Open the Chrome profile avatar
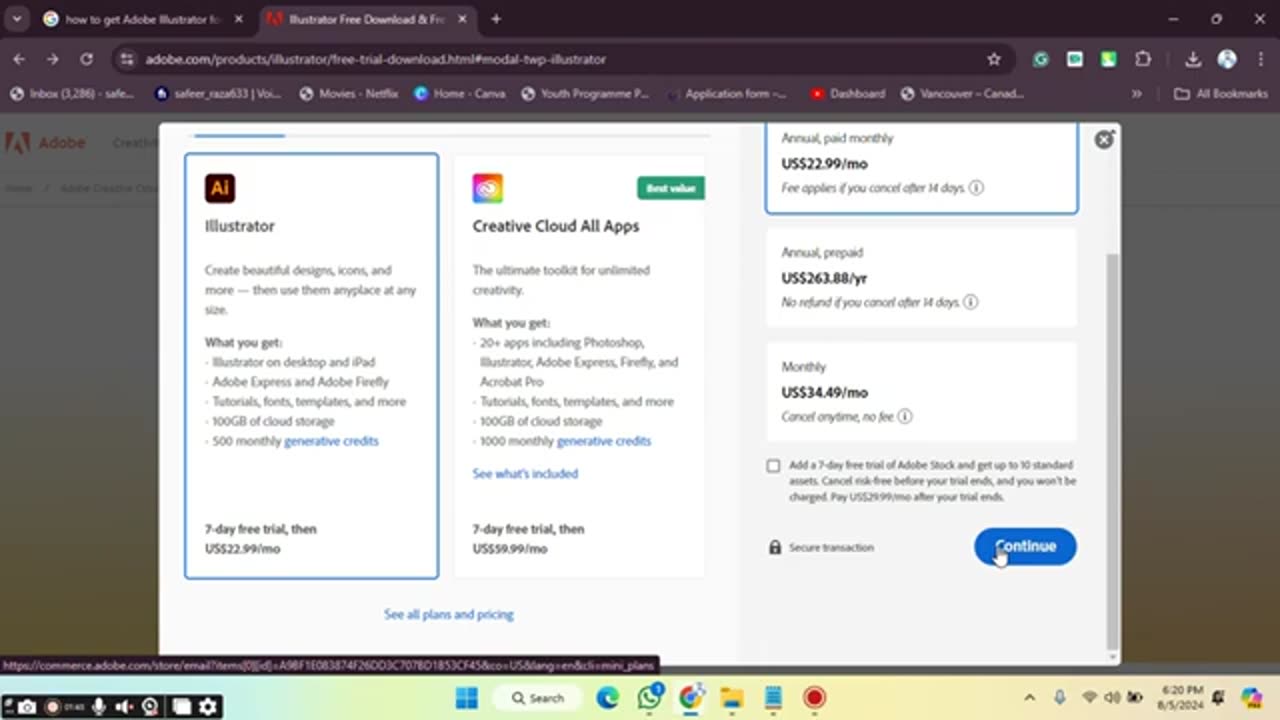This screenshot has width=1280, height=720. (1227, 59)
